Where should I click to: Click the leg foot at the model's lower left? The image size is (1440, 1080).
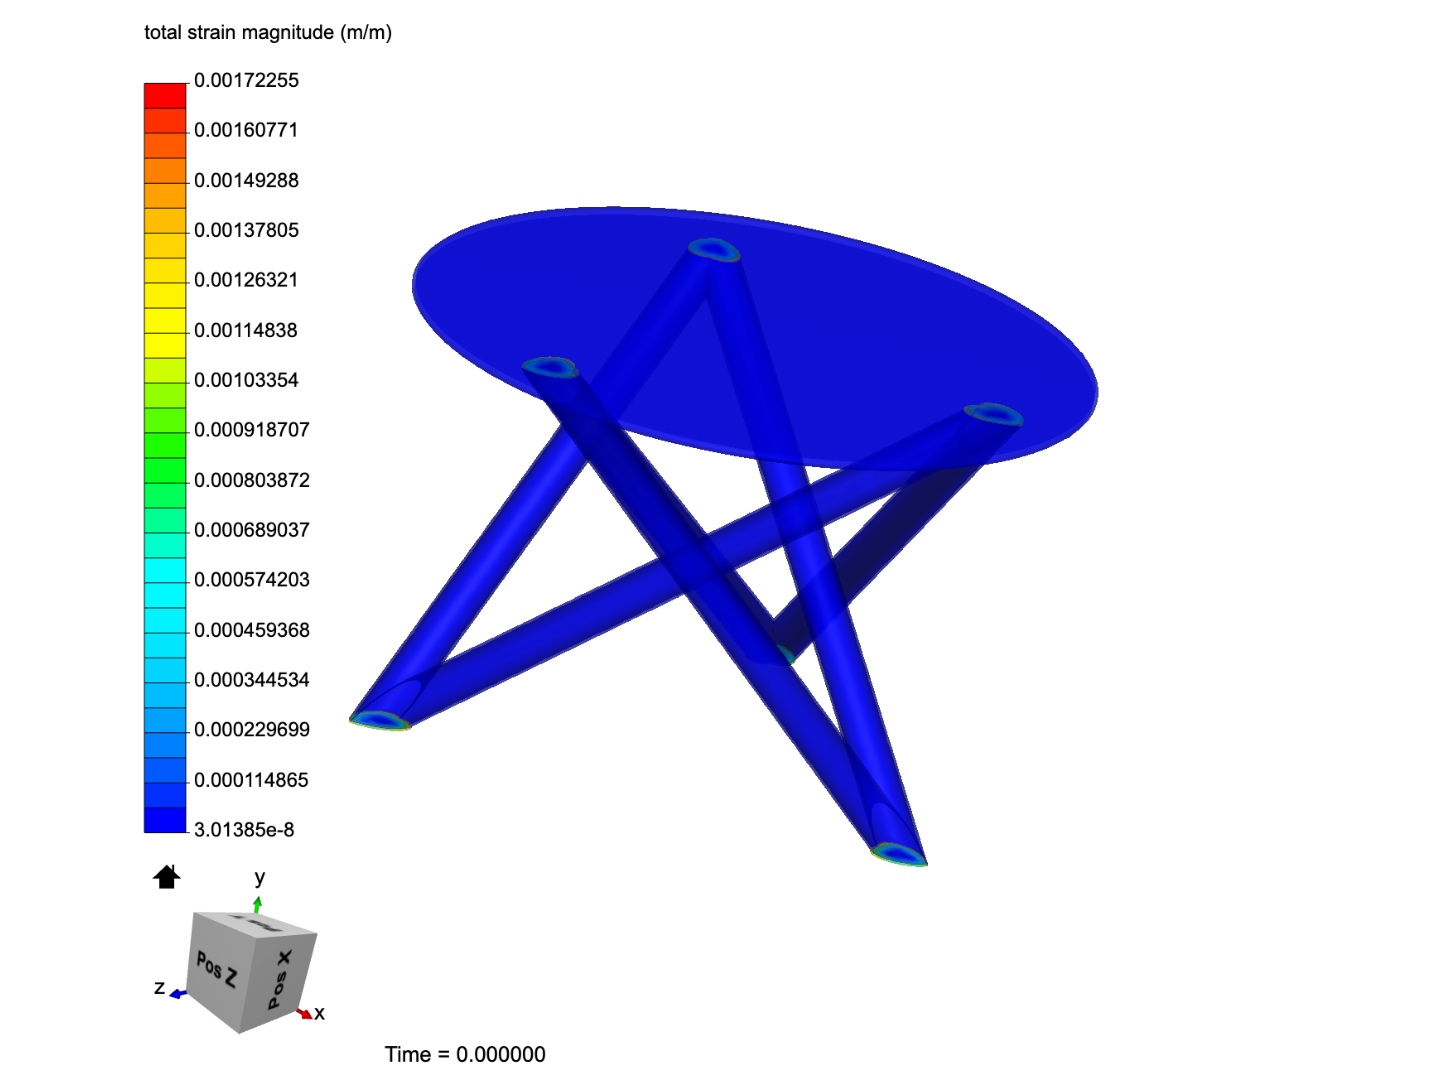pos(380,720)
